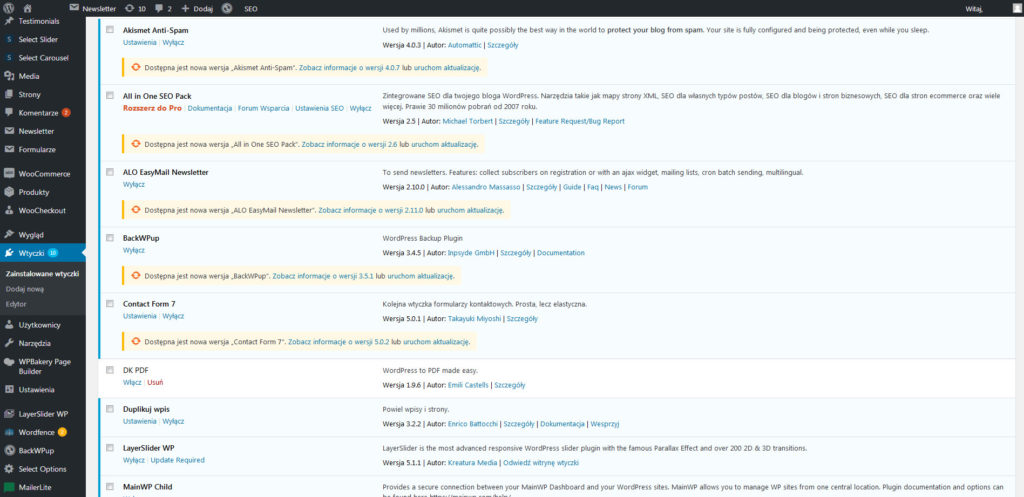
Task: Deactivate Akismet with Wyłącz link
Action: (x=173, y=42)
